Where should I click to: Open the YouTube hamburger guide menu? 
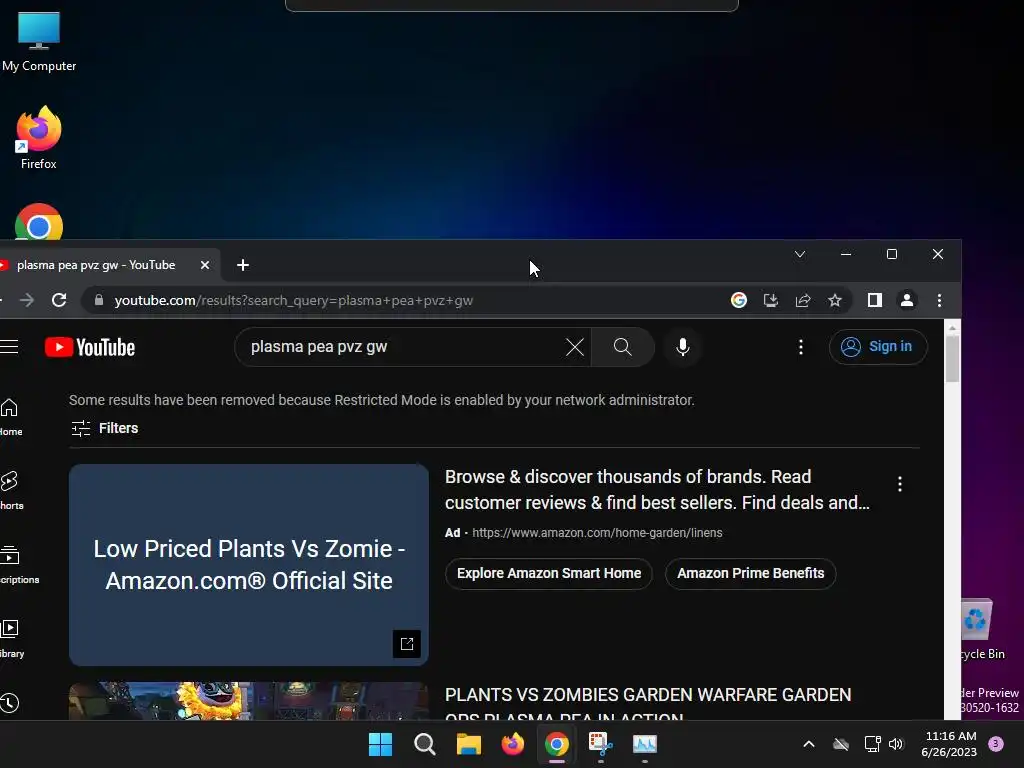coord(9,347)
